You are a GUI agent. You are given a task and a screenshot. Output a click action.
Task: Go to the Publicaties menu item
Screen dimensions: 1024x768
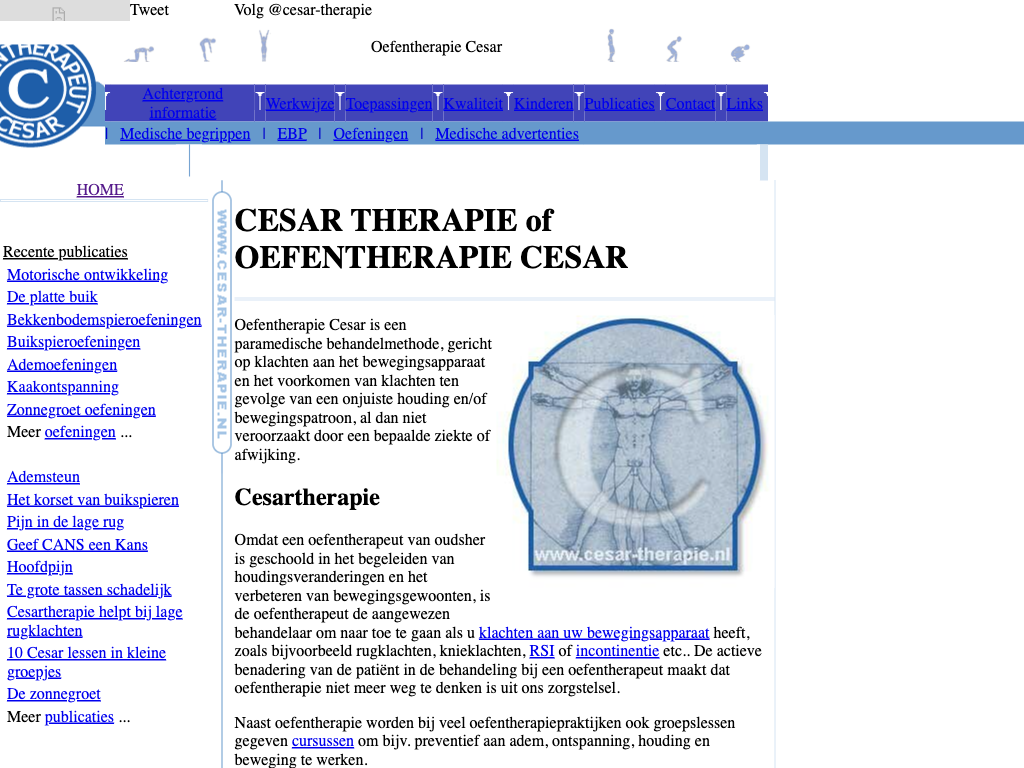pyautogui.click(x=619, y=103)
